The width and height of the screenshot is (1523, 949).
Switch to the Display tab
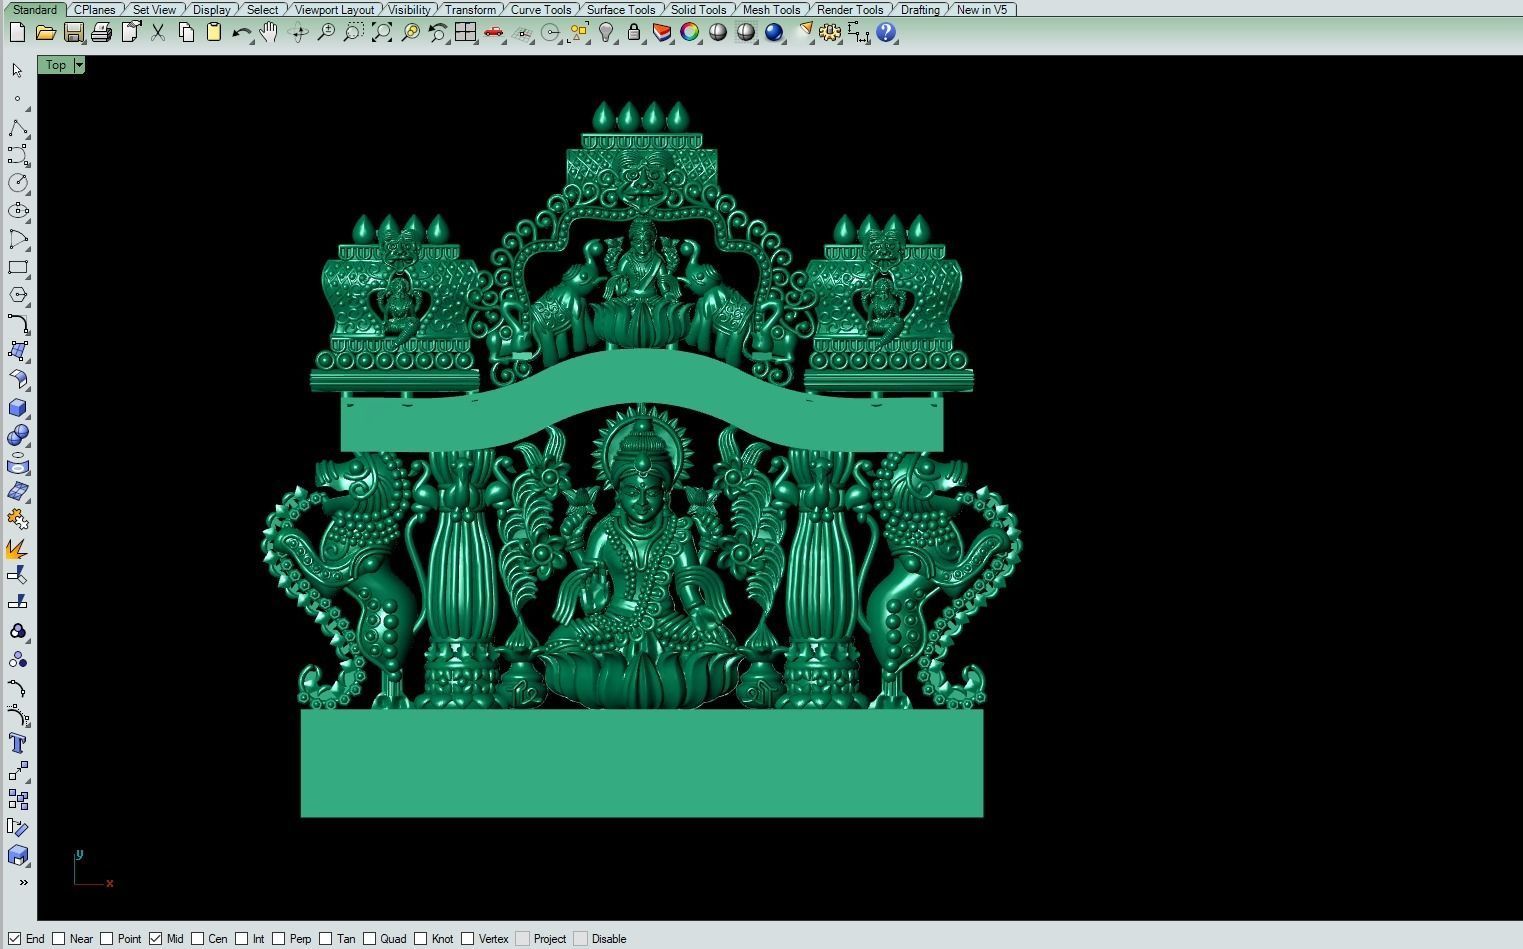coord(211,9)
